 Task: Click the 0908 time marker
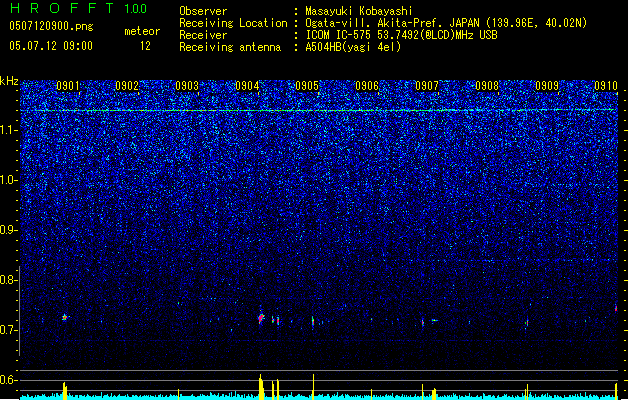click(487, 86)
